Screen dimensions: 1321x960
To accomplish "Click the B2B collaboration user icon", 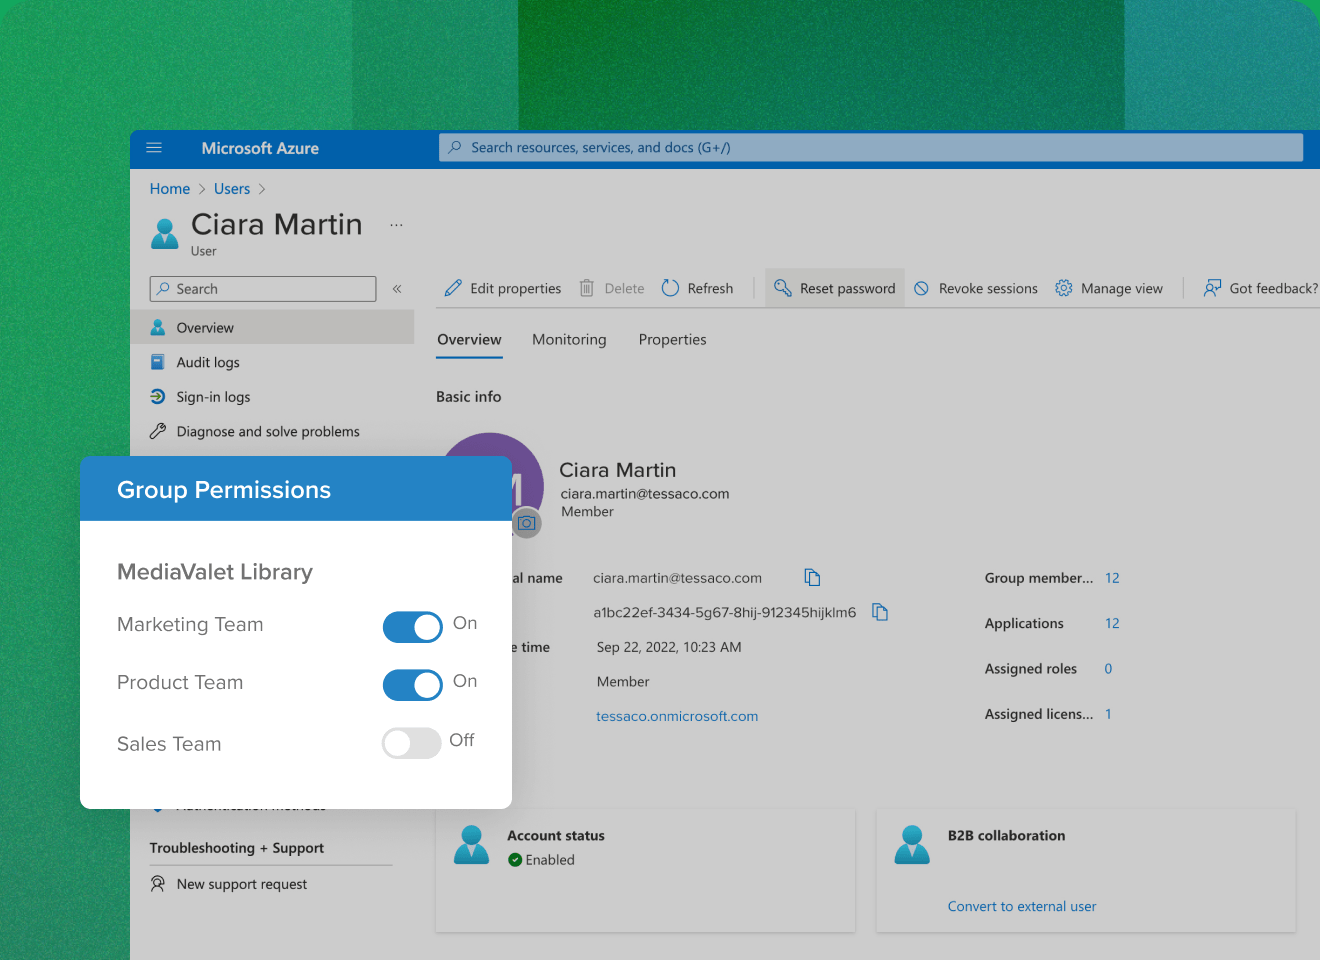I will click(x=912, y=845).
